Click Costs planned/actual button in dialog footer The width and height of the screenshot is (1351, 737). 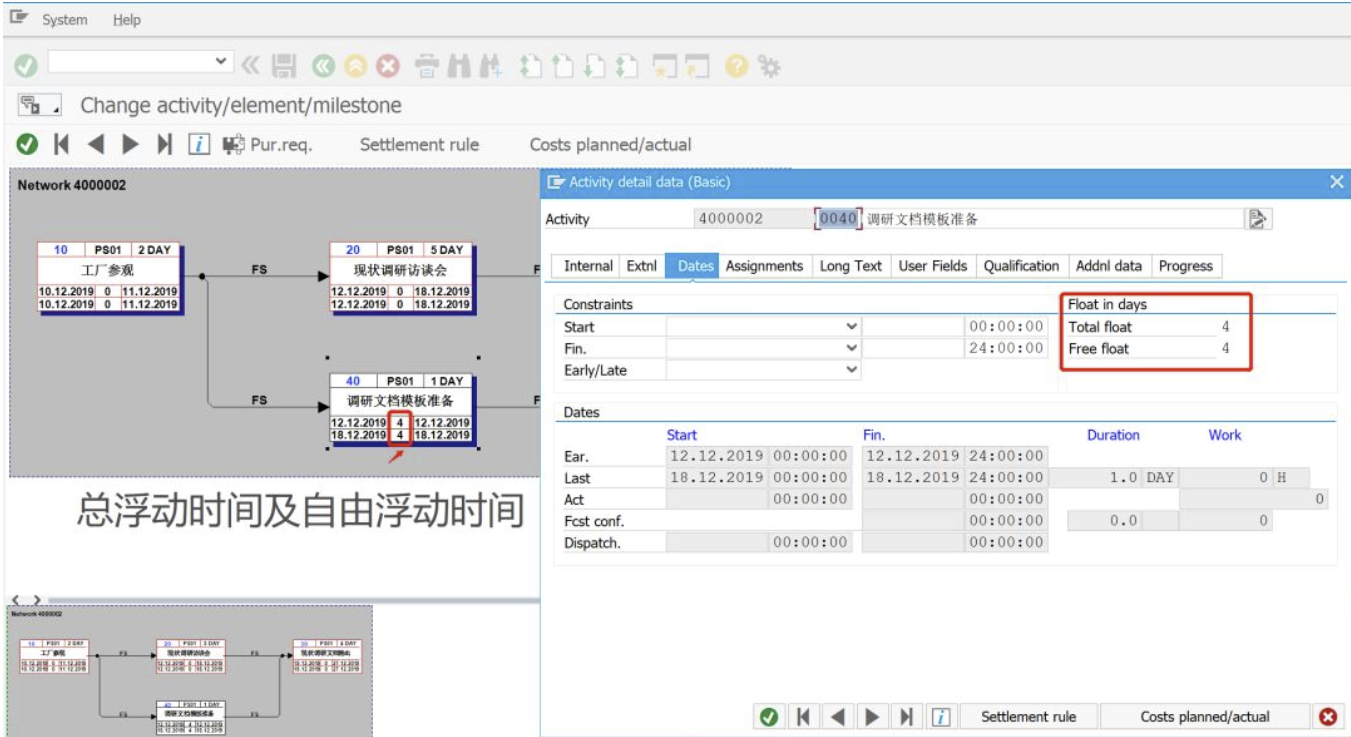1205,716
